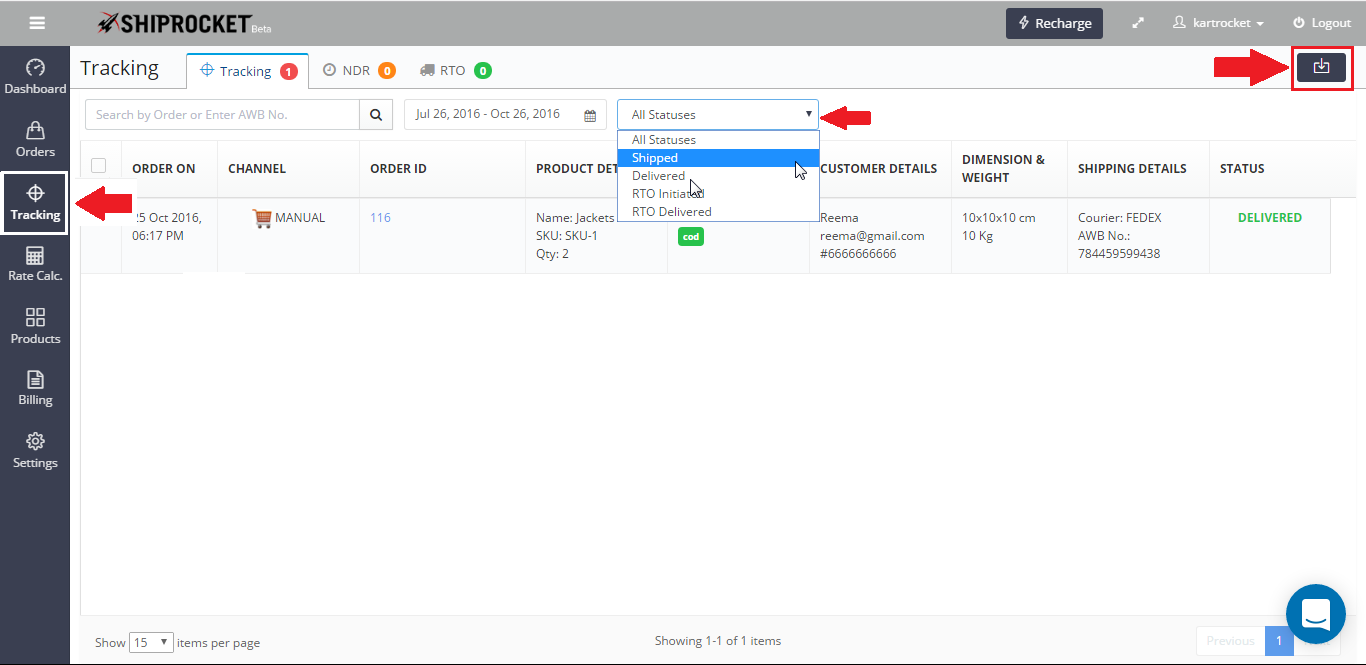Screen dimensions: 1366x665
Task: Toggle the fullscreen expand icon
Action: (1138, 23)
